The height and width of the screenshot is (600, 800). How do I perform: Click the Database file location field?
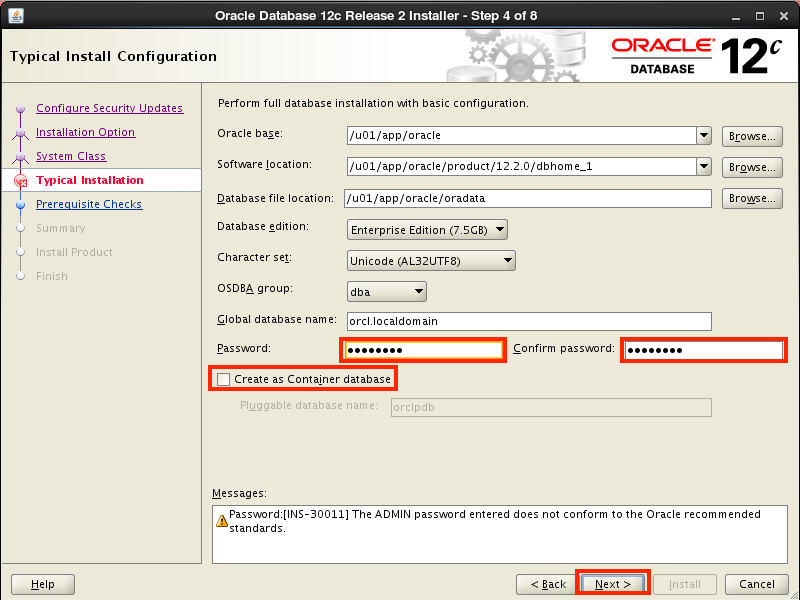point(528,198)
